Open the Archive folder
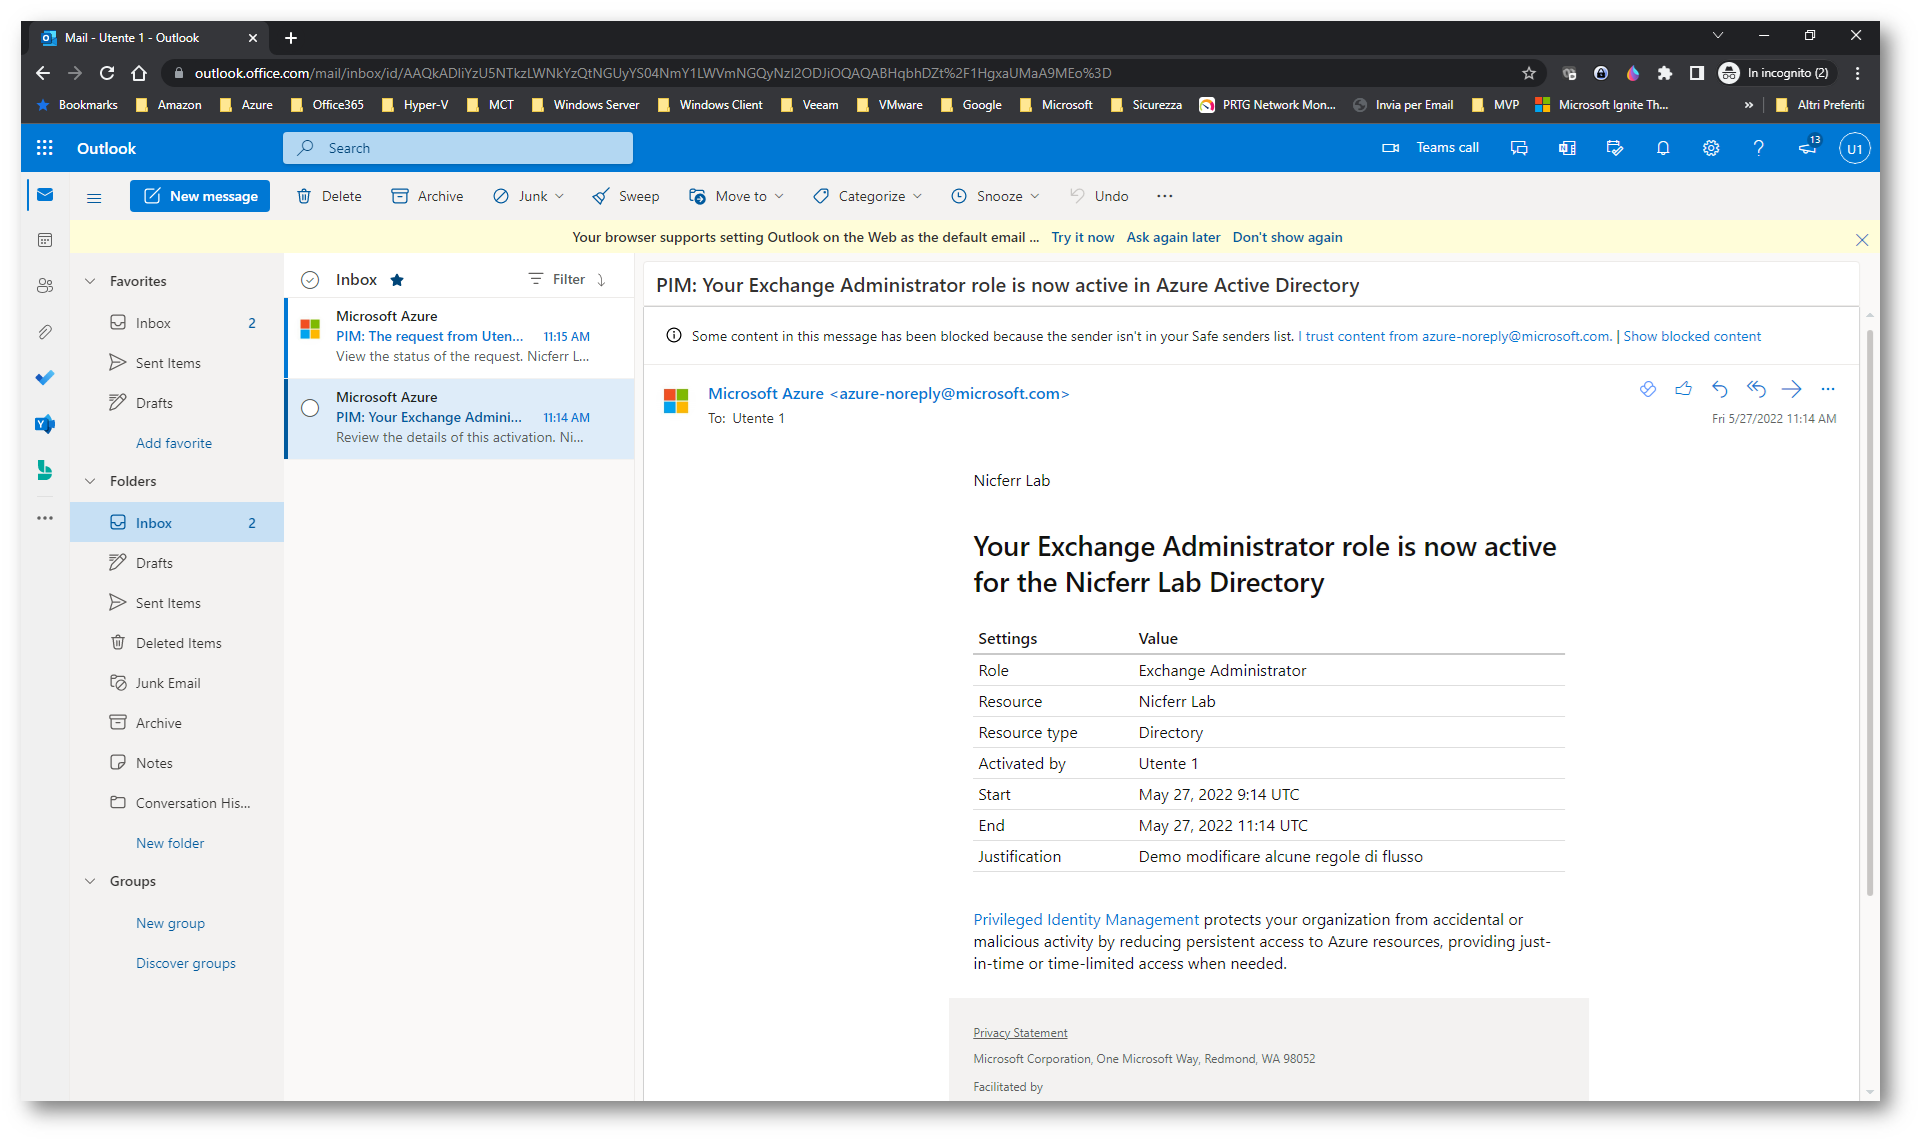Image resolution: width=1922 pixels, height=1143 pixels. point(177,723)
